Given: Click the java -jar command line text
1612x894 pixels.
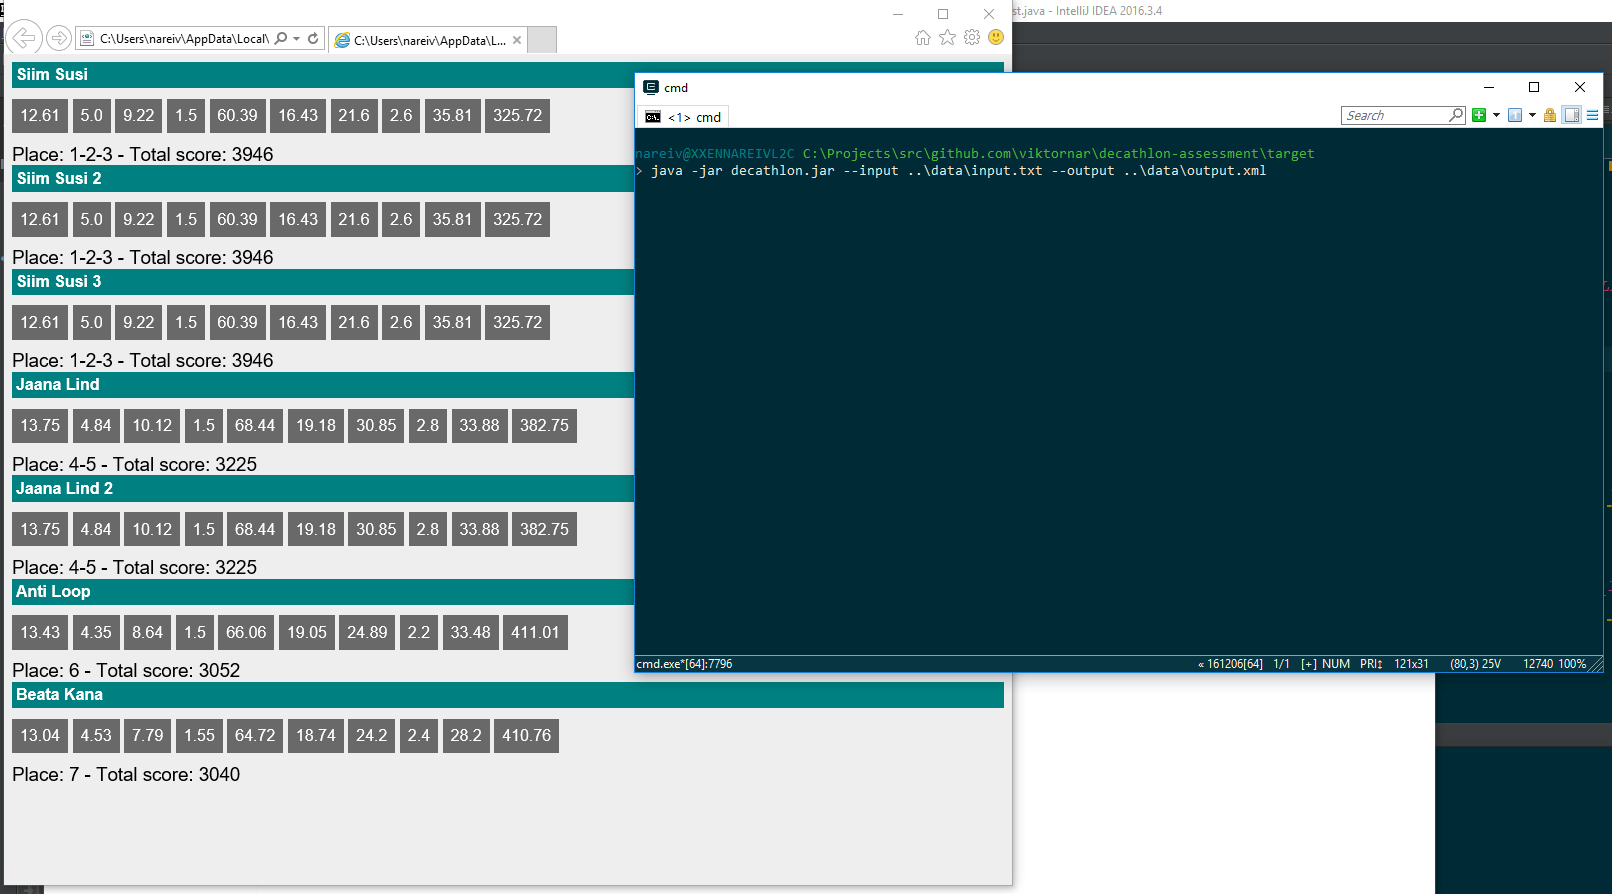Looking at the screenshot, I should click(x=958, y=171).
